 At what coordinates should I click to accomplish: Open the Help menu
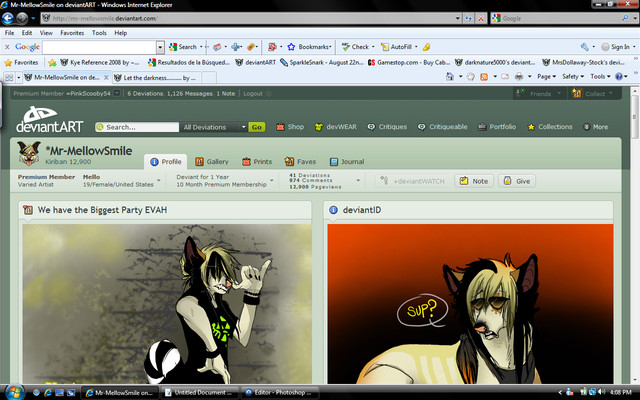point(120,33)
